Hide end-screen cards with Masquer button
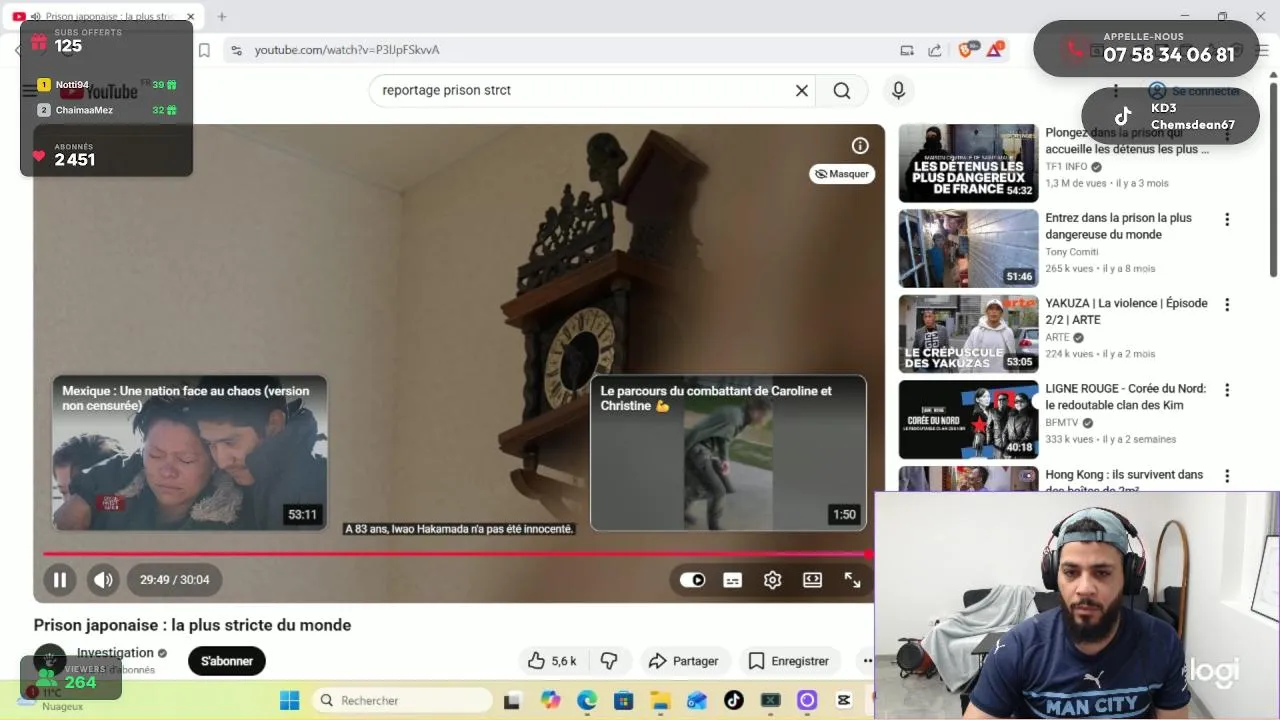1280x720 pixels. (842, 174)
